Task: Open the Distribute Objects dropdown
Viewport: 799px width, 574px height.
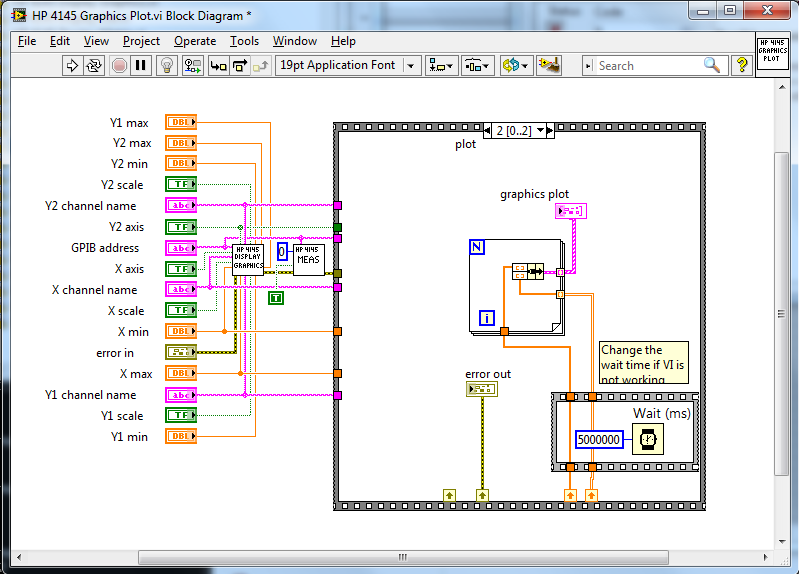Action: pyautogui.click(x=477, y=66)
